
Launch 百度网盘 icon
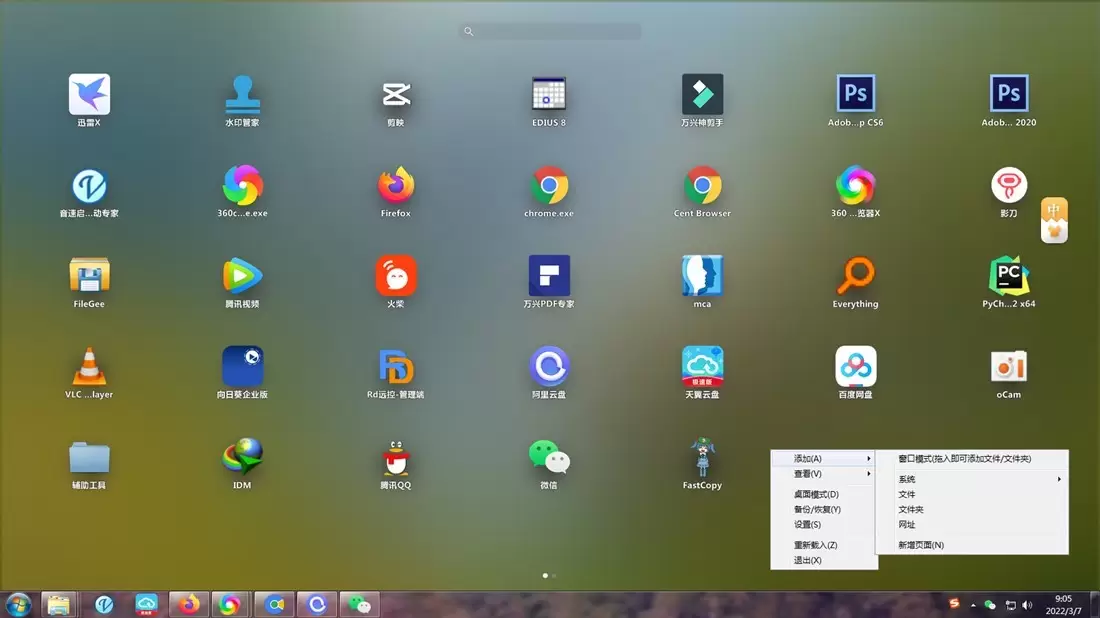[855, 366]
